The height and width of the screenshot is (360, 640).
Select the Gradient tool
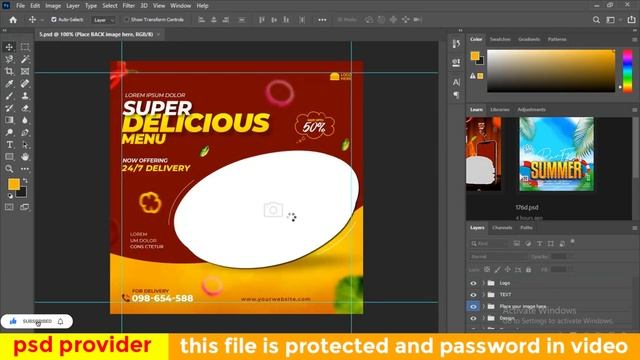coord(9,120)
